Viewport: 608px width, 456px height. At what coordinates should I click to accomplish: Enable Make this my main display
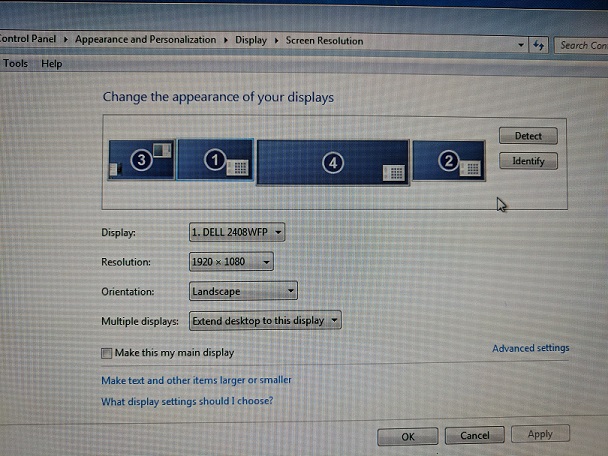[107, 353]
